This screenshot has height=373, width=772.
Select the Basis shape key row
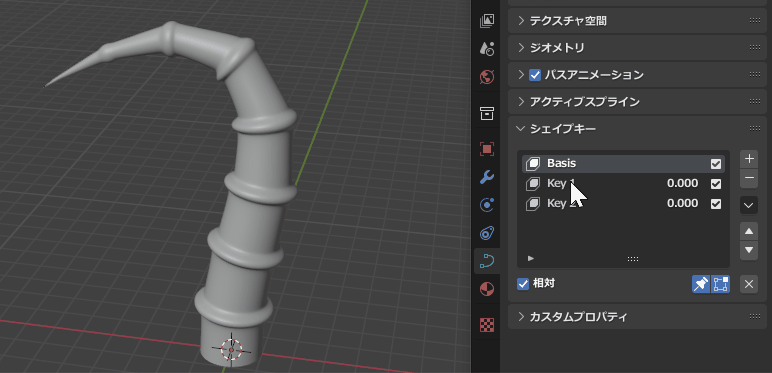pos(623,163)
